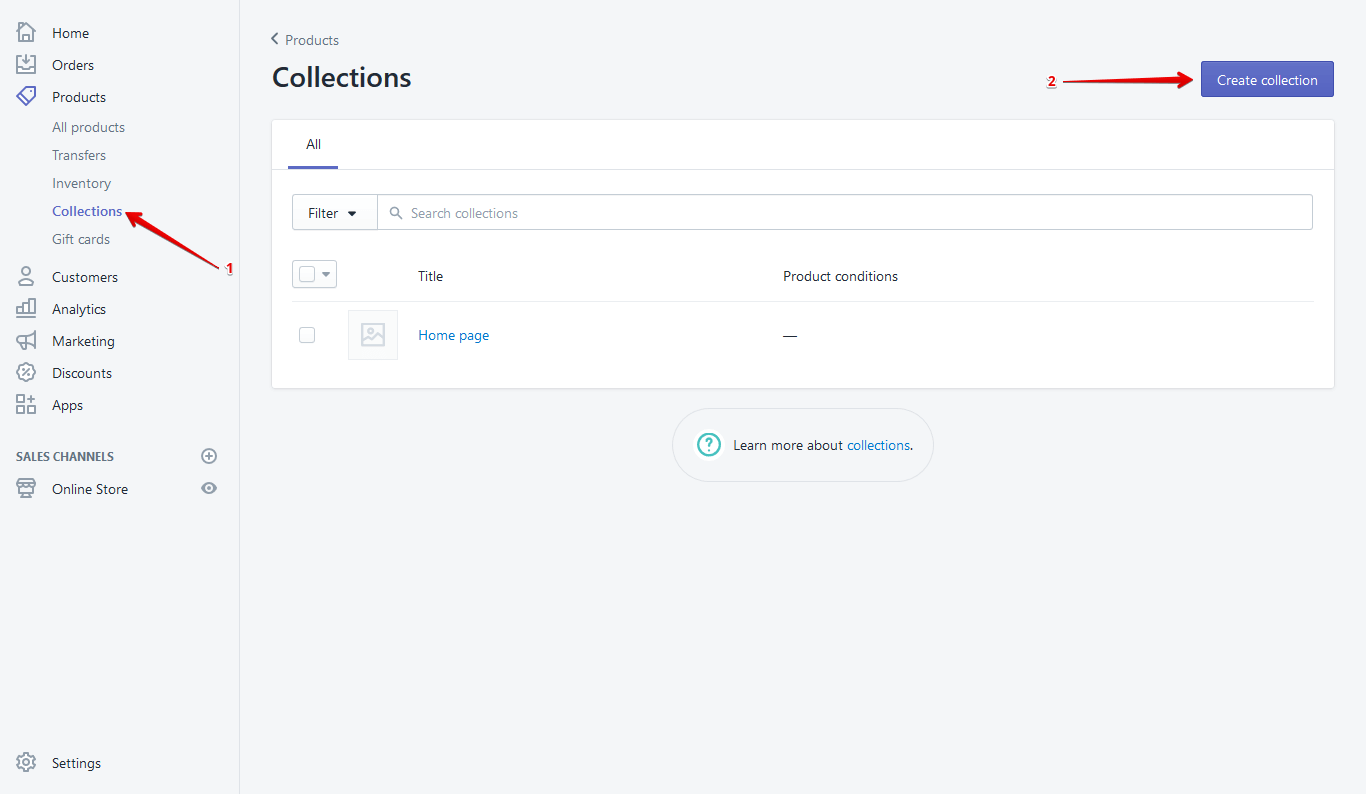Open the Filter dropdown
Screen dimensions: 1366x794
click(x=333, y=213)
